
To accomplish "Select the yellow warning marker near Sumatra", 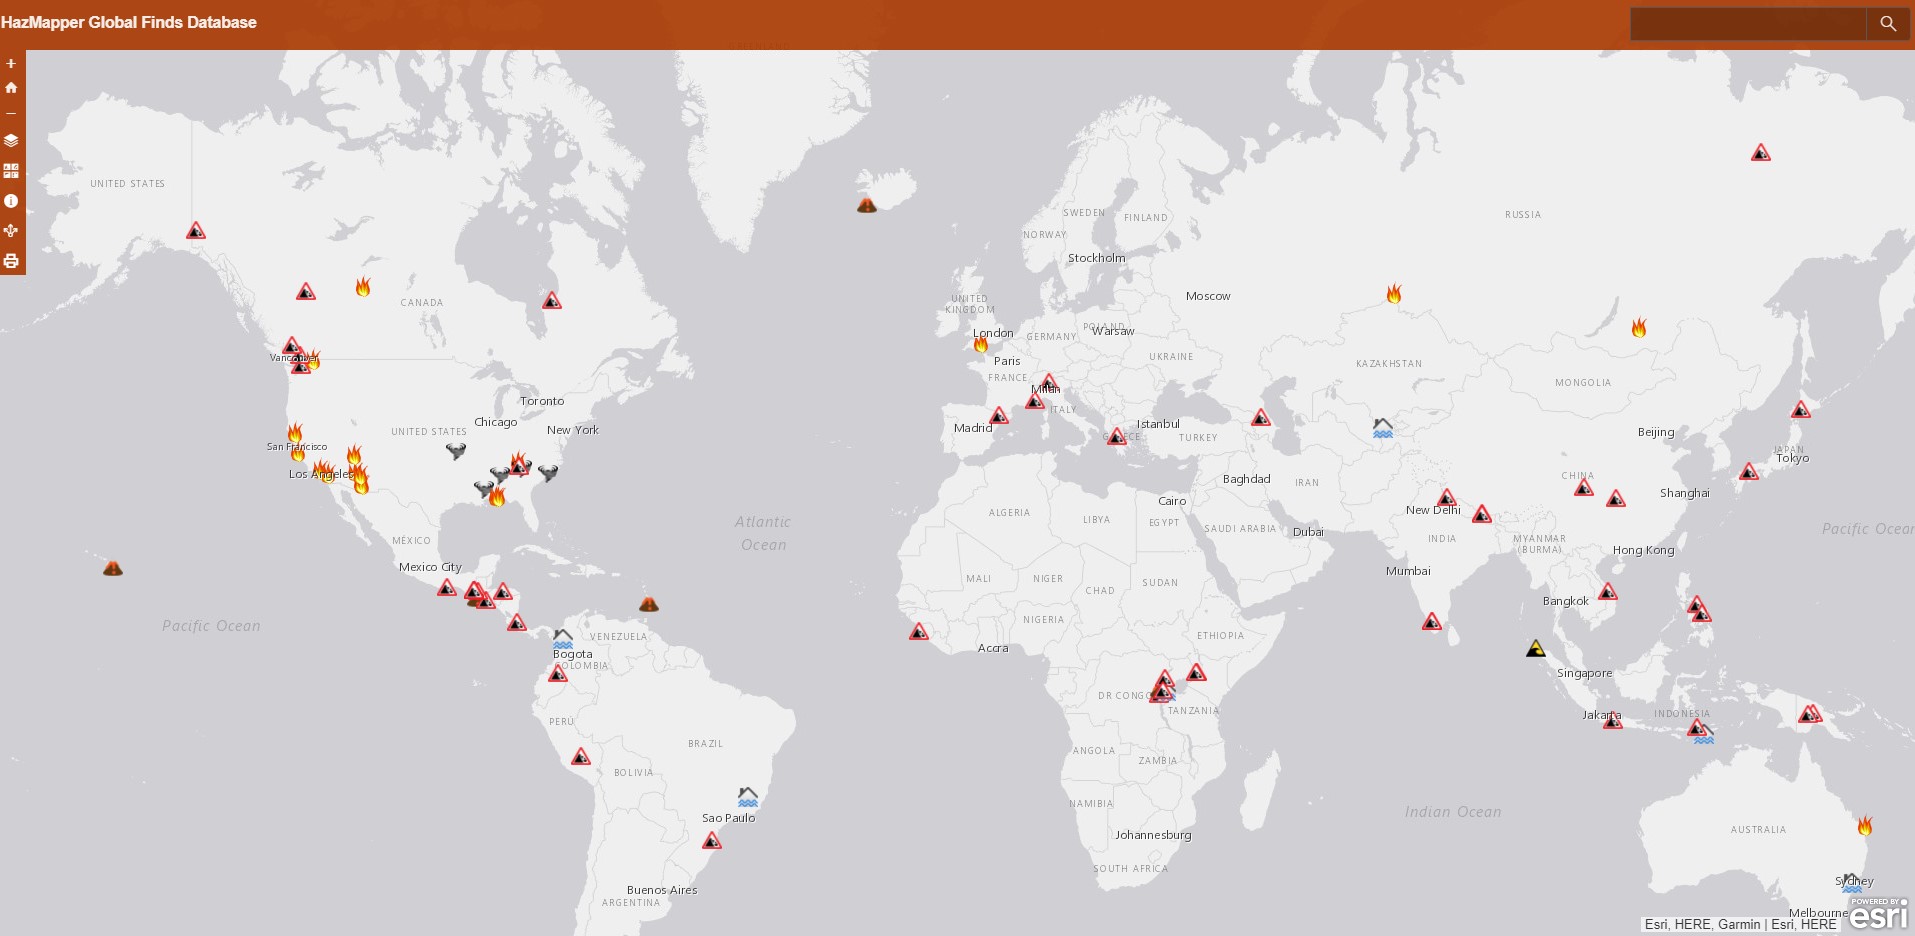I will (x=1536, y=649).
